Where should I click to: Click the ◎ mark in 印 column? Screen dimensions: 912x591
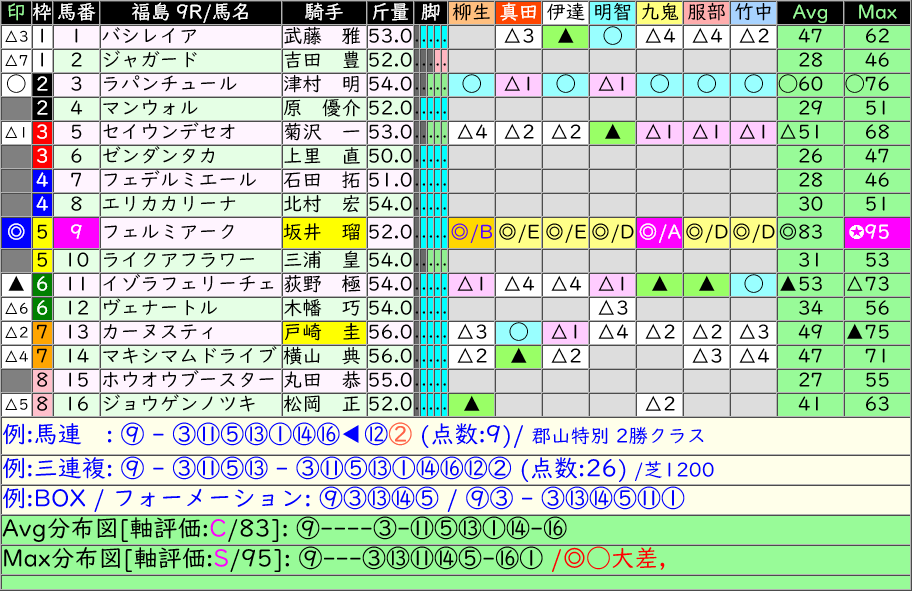[16, 232]
